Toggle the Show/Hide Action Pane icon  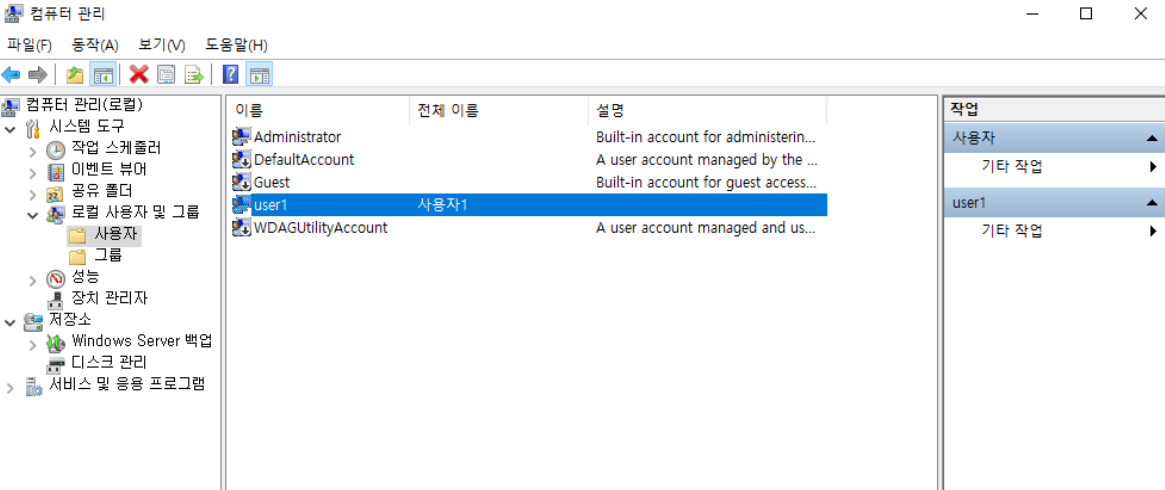pyautogui.click(x=259, y=74)
